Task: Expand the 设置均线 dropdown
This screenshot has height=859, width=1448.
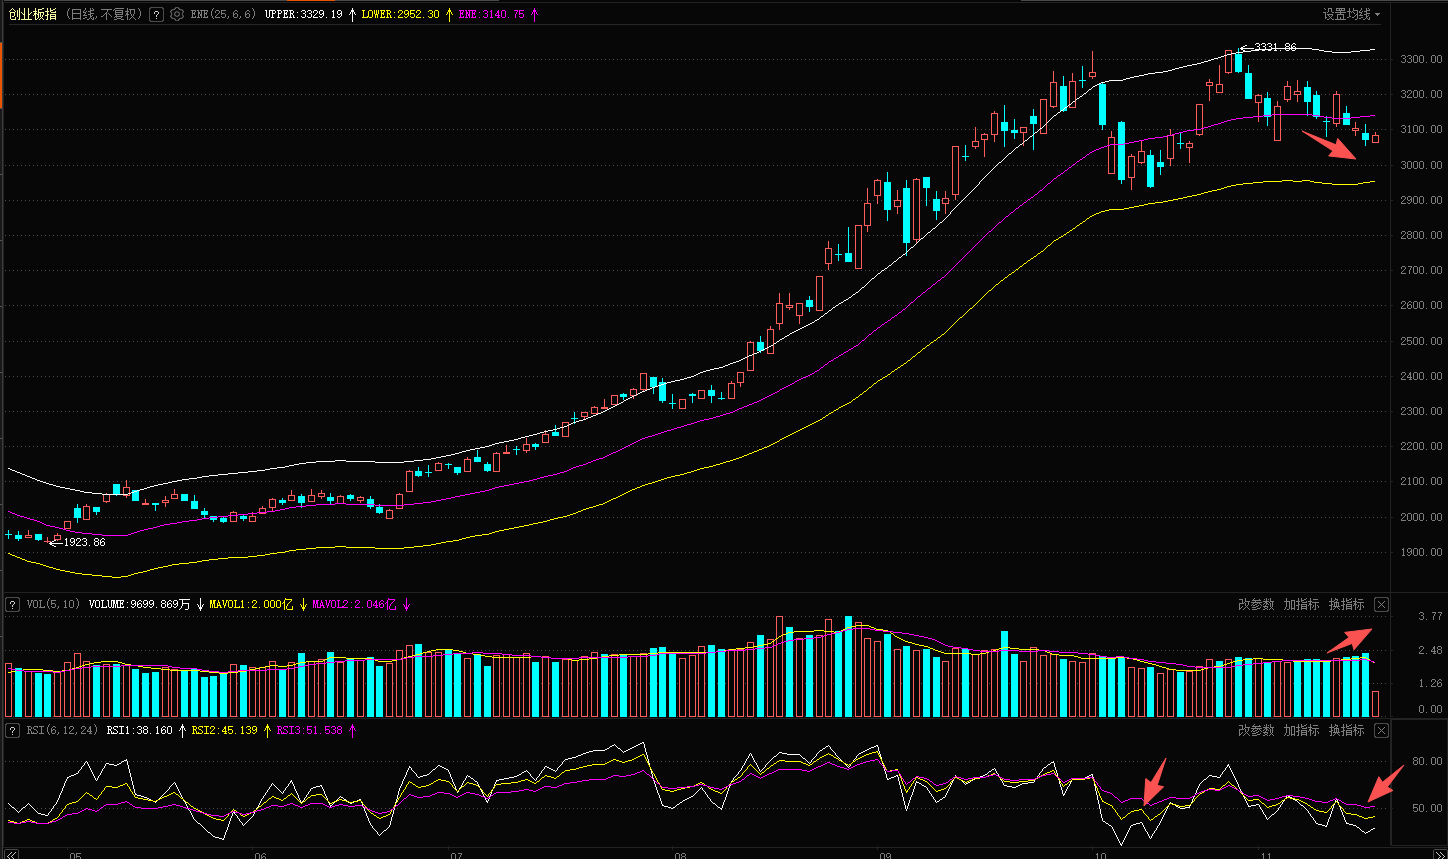Action: pyautogui.click(x=1350, y=14)
